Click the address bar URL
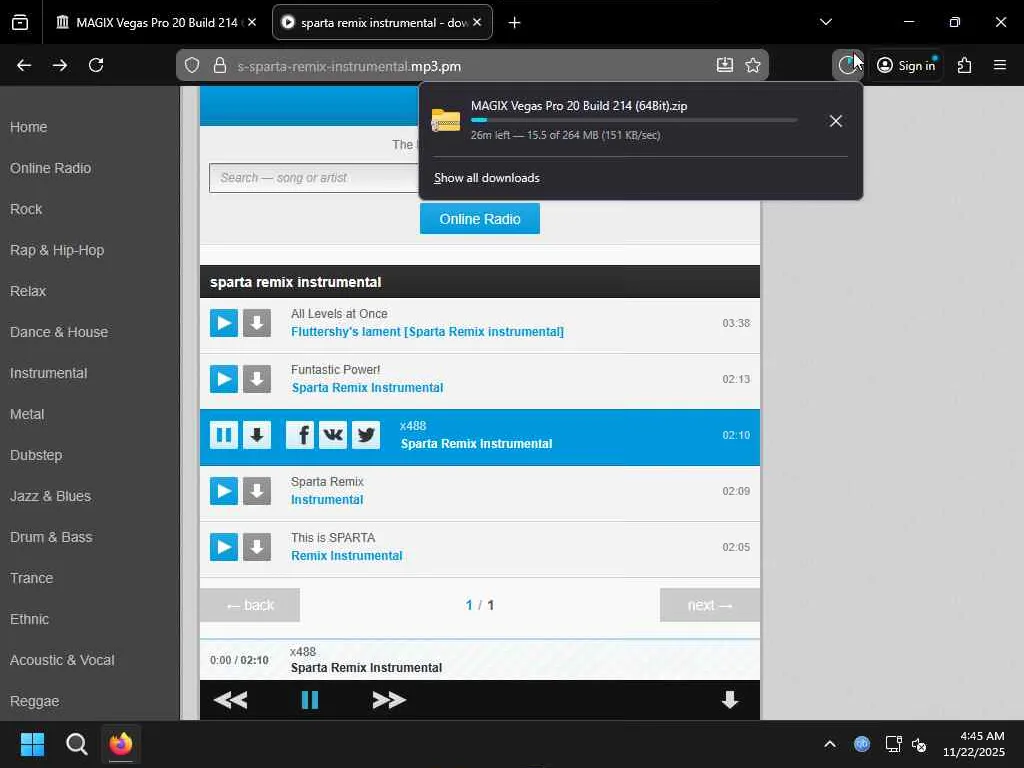This screenshot has height=768, width=1024. pos(349,67)
